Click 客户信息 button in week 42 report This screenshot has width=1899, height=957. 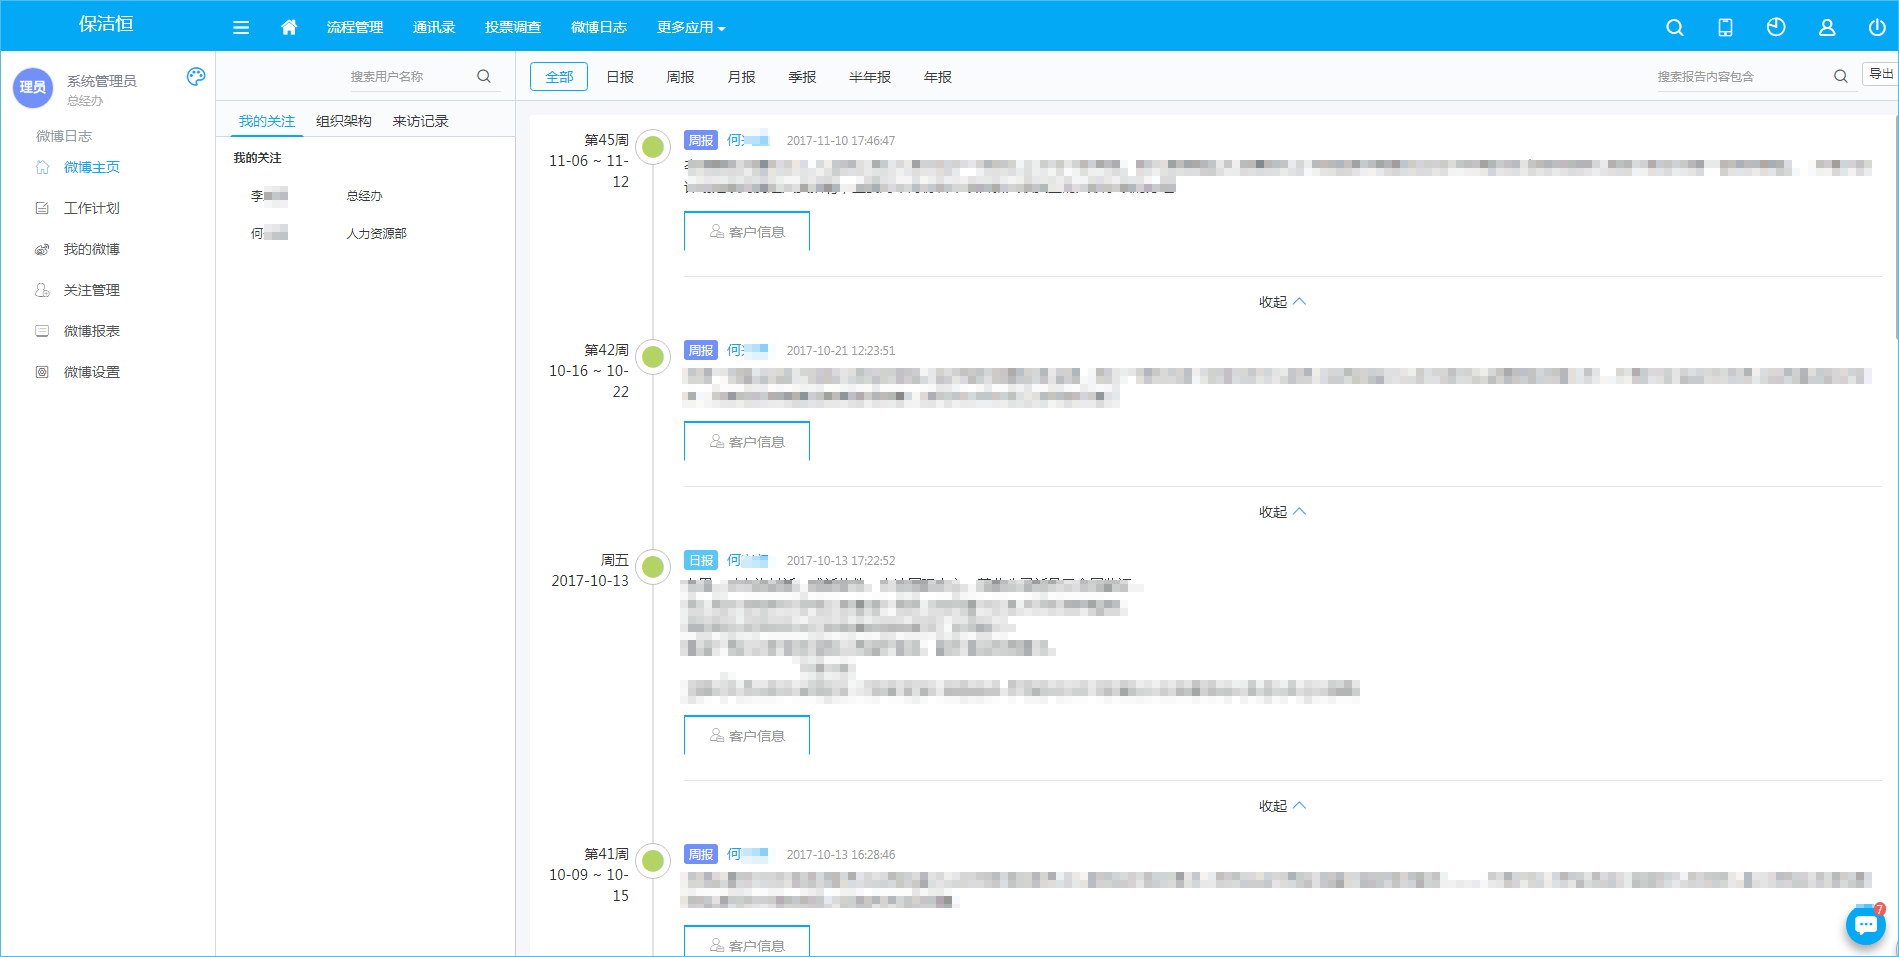746,441
